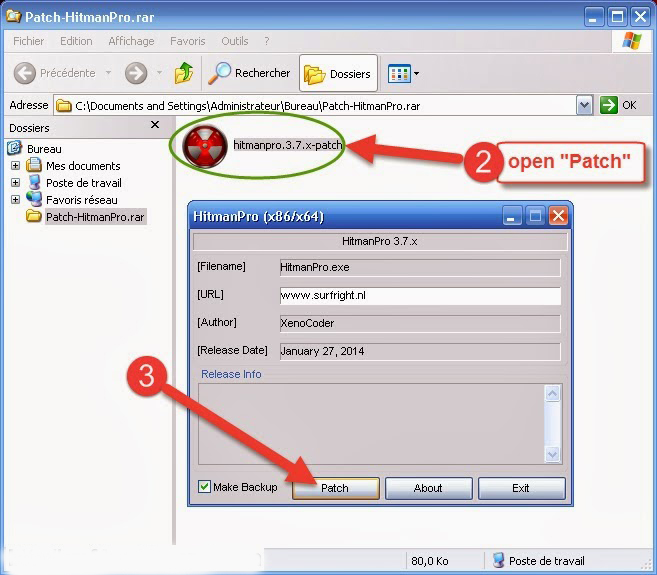Click the address bar path field

coord(314,106)
